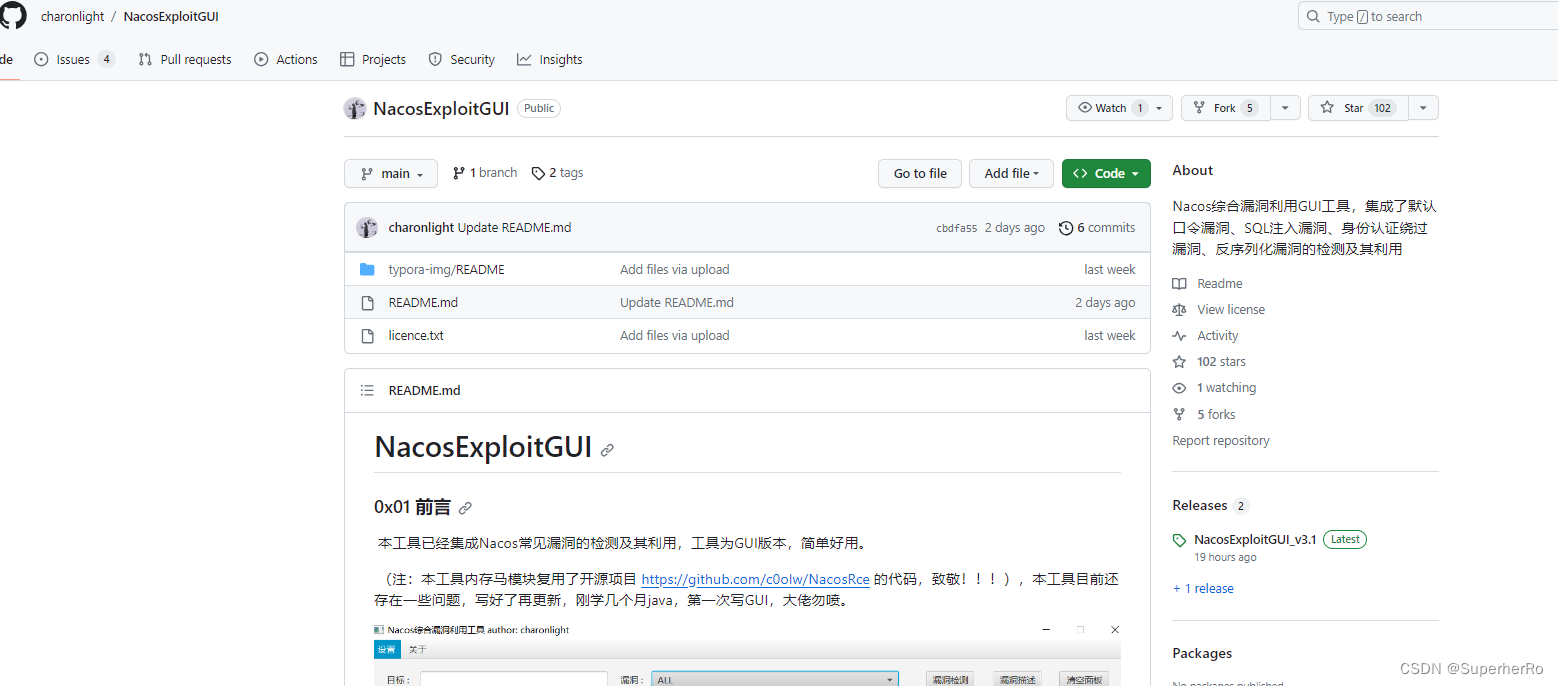Switch to the Projects tab
The width and height of the screenshot is (1558, 686).
point(373,59)
